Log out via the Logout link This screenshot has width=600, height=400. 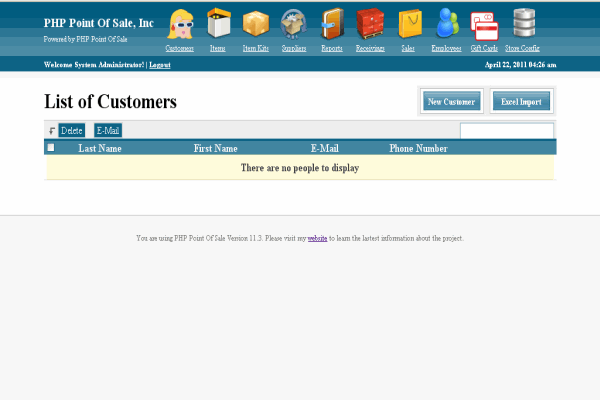click(160, 65)
